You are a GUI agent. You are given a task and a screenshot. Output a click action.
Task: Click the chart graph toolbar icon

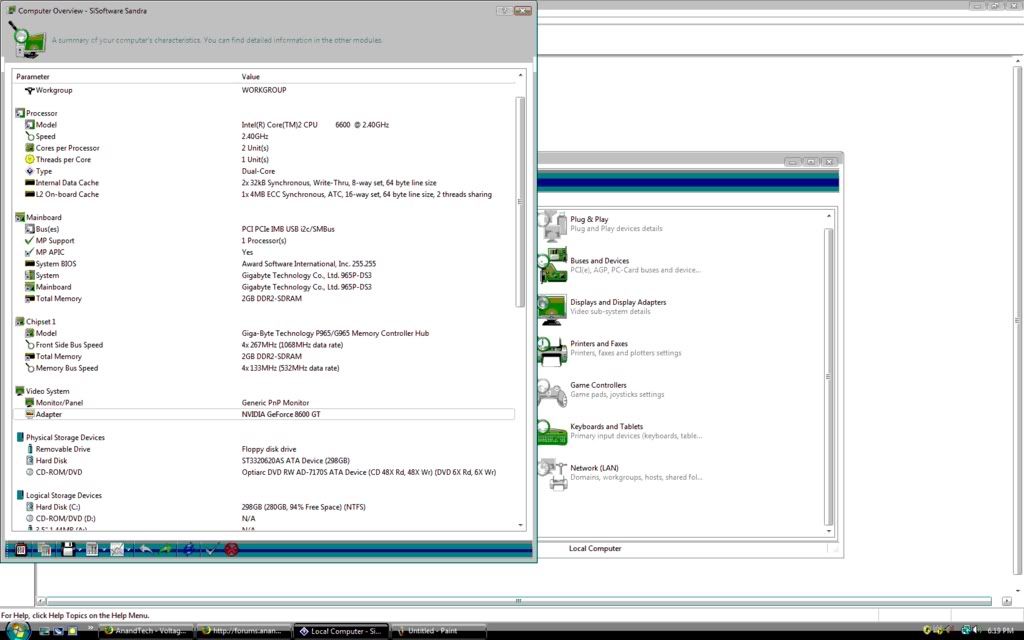click(x=117, y=550)
